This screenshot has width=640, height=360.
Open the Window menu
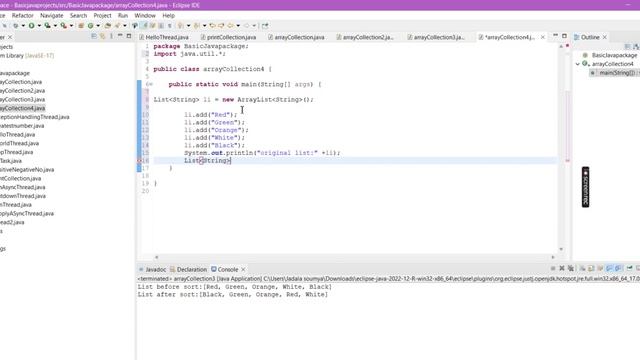pyautogui.click(x=145, y=16)
